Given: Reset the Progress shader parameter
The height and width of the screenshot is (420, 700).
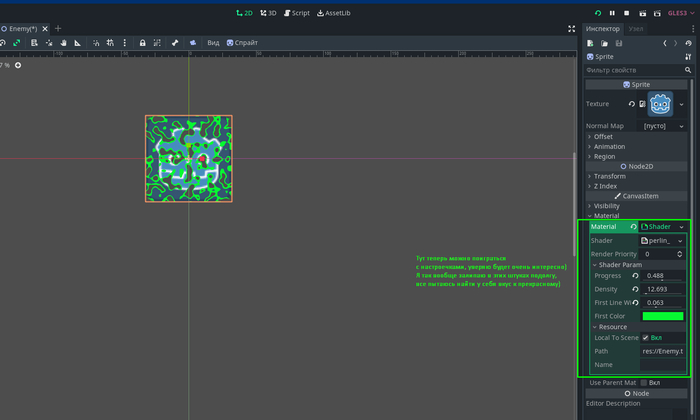Looking at the screenshot, I should coord(634,275).
